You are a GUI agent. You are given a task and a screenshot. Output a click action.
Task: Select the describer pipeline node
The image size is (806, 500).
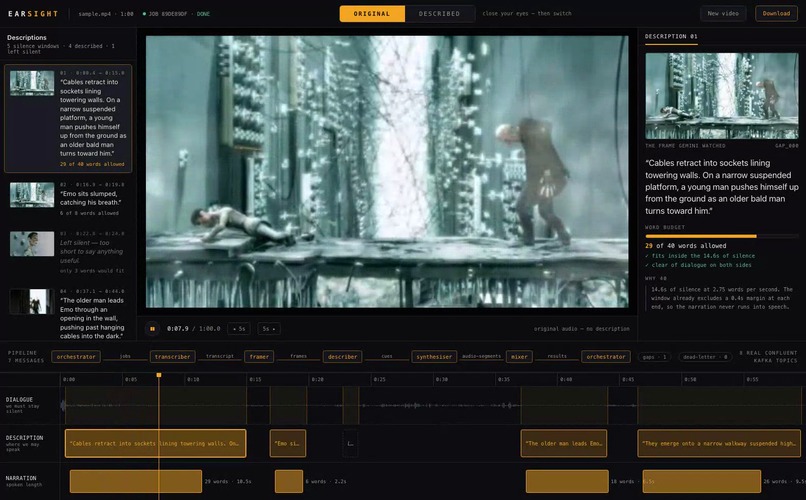pyautogui.click(x=342, y=357)
